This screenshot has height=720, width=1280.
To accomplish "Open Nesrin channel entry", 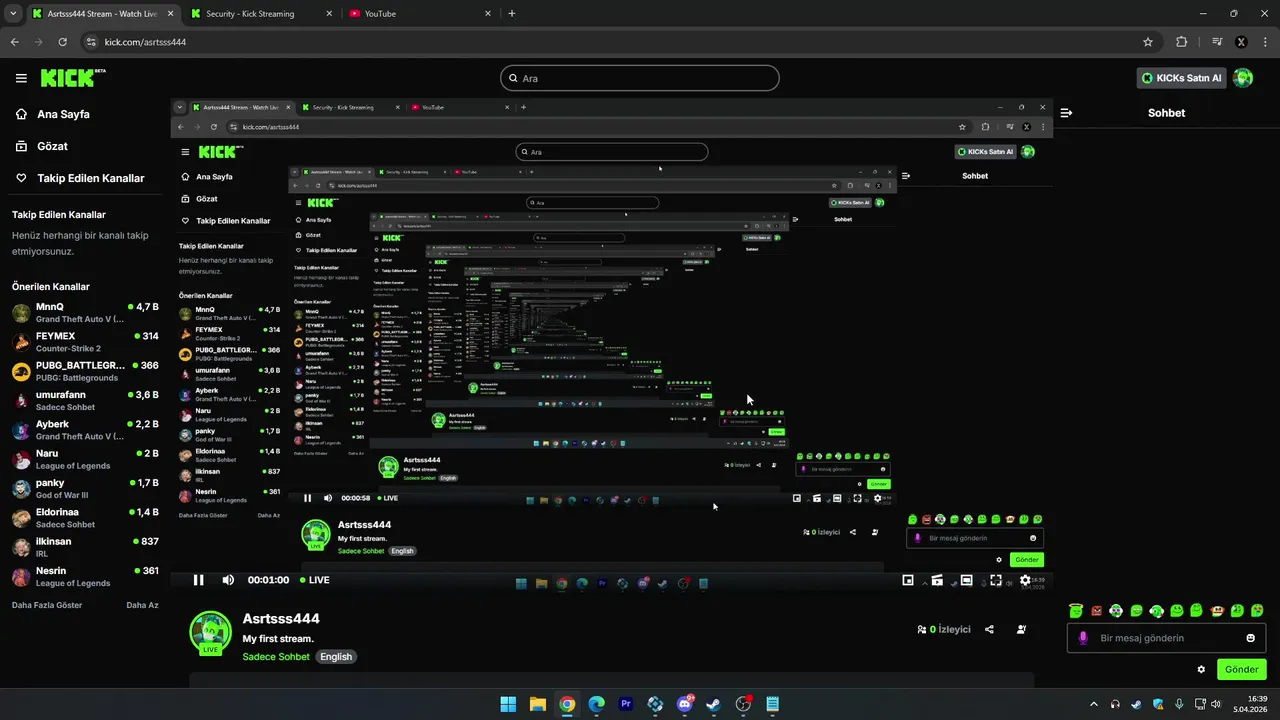I will (x=84, y=576).
